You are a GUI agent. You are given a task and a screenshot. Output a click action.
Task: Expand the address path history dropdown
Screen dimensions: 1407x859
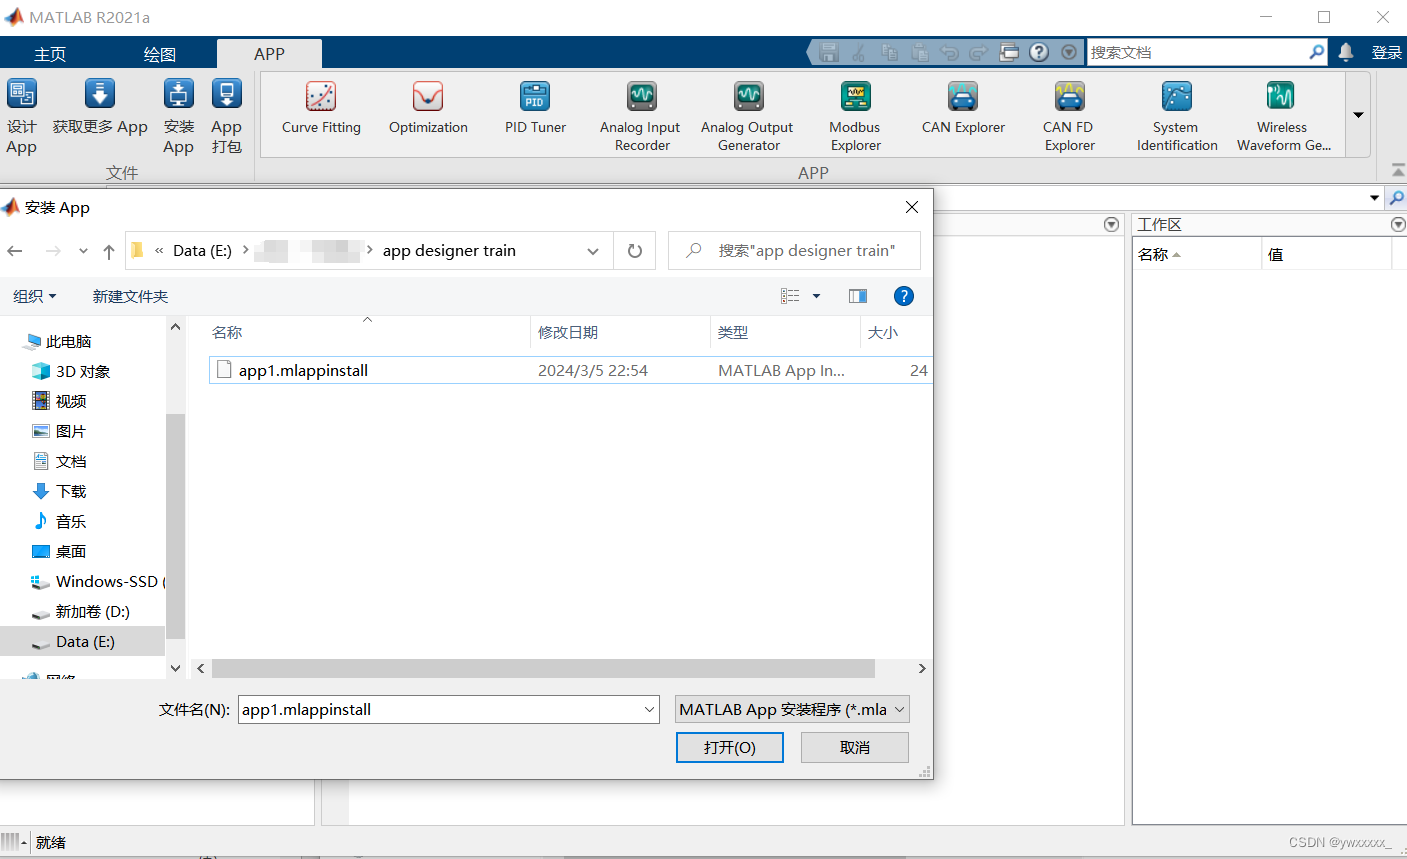[x=593, y=251]
